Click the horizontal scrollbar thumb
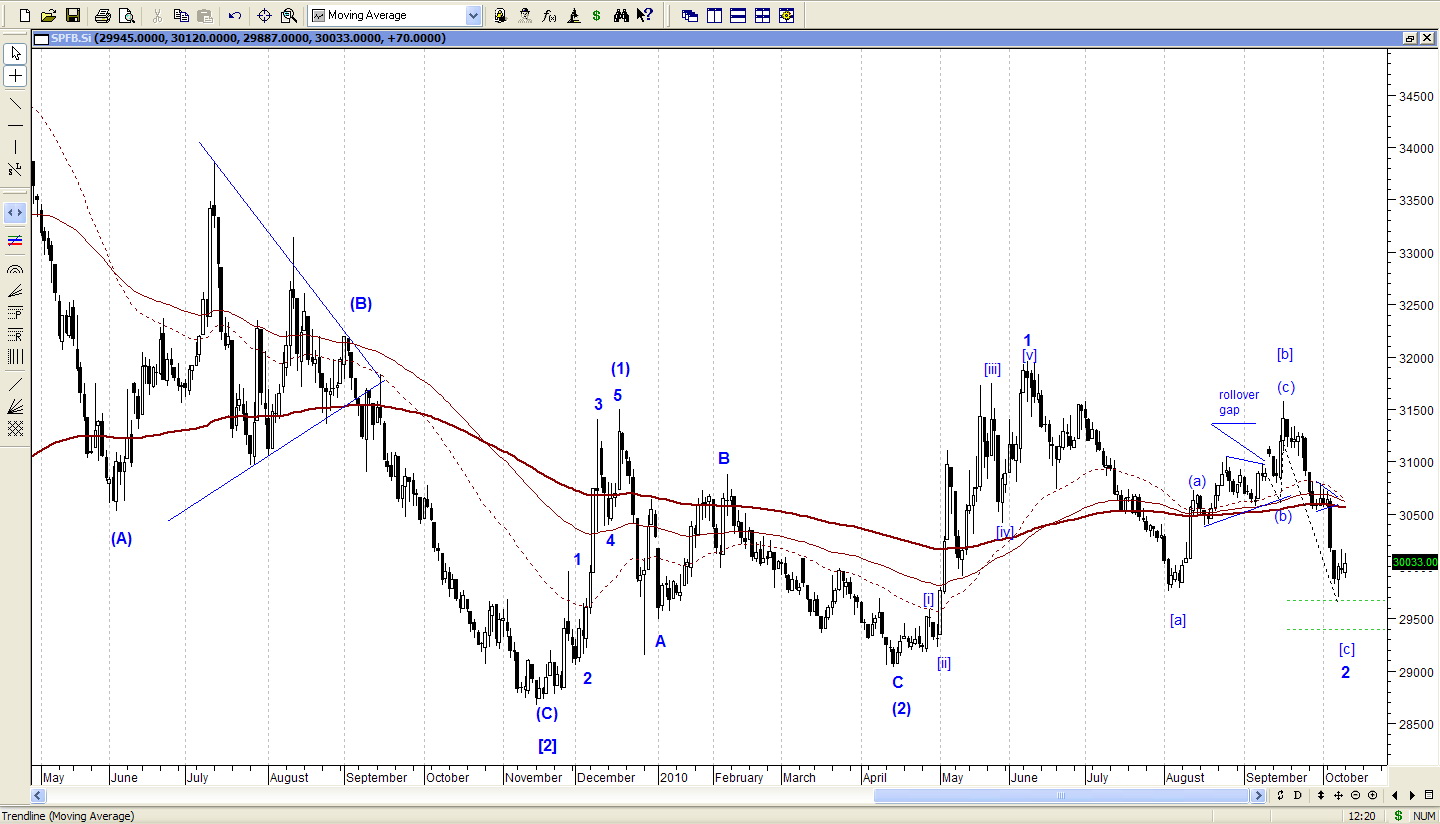Image resolution: width=1440 pixels, height=824 pixels. click(1062, 796)
